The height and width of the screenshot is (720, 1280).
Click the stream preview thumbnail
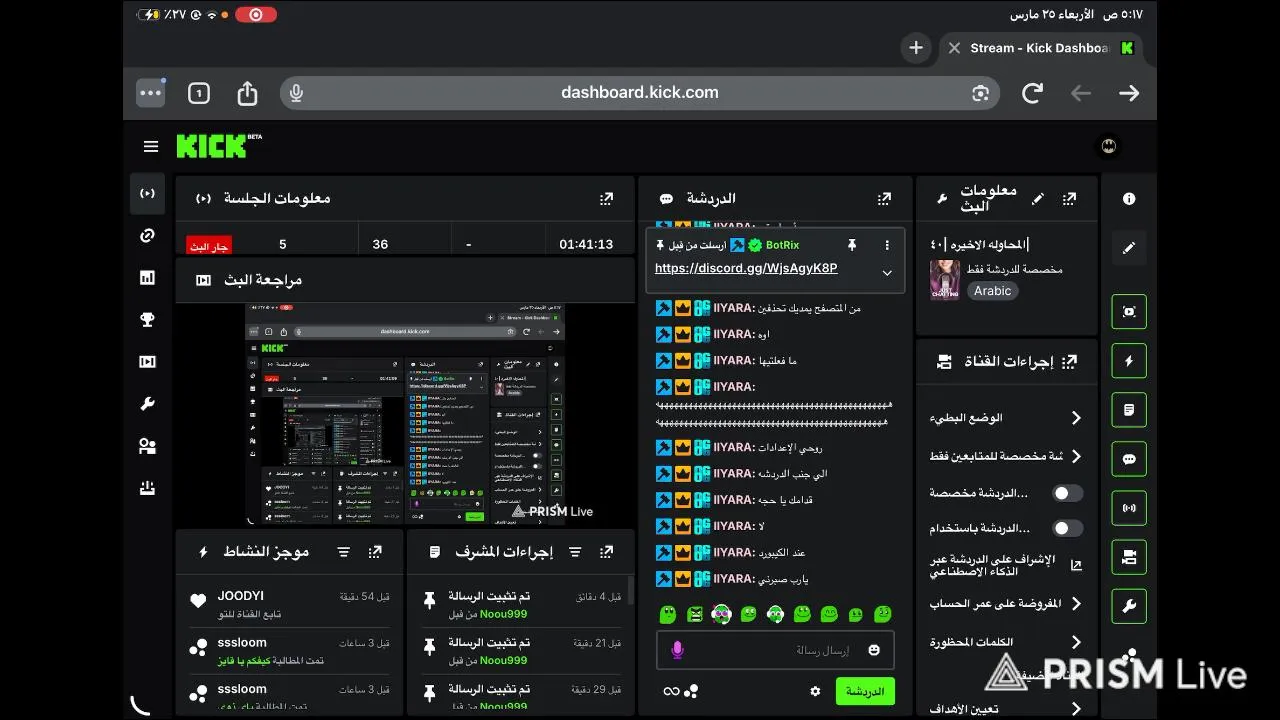coord(404,413)
